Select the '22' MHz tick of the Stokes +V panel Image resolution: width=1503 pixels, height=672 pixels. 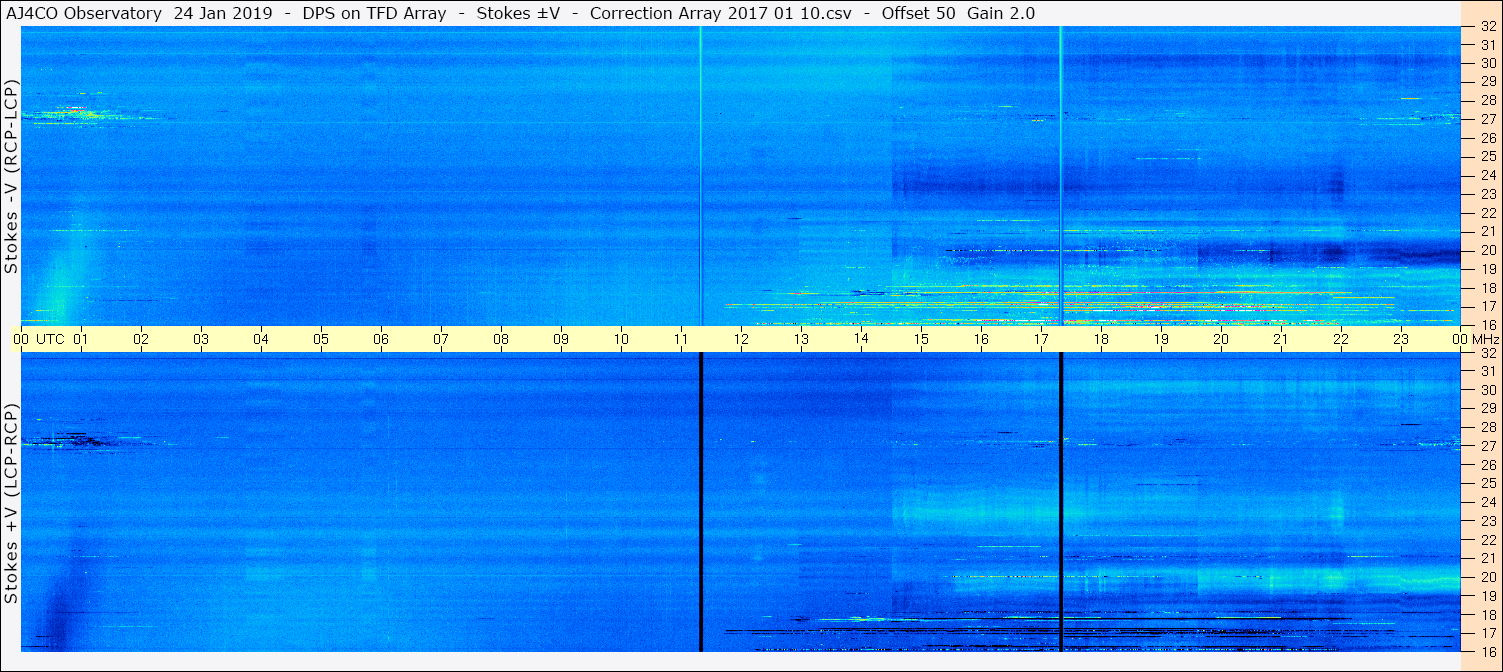(1487, 539)
